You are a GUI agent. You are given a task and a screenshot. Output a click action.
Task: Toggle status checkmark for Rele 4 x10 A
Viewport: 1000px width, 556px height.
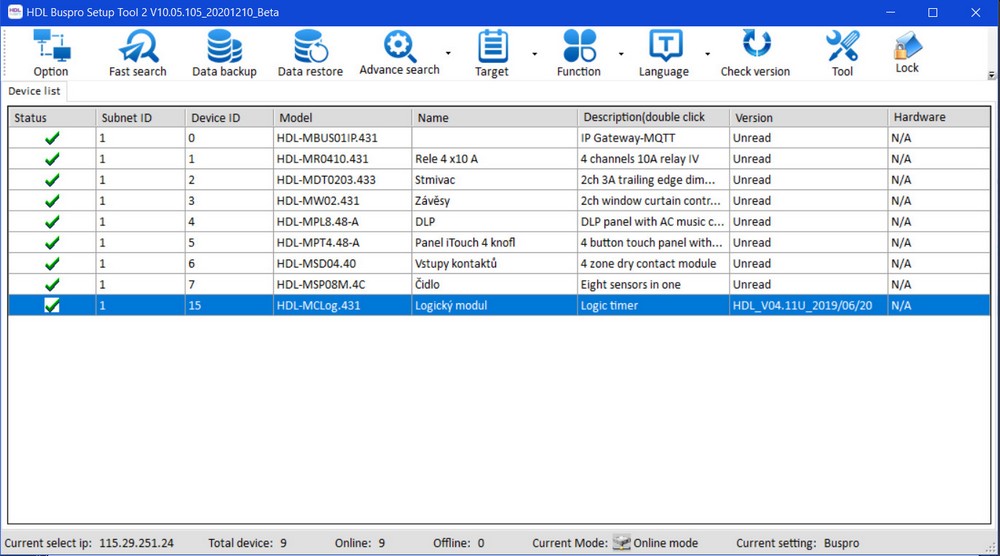click(x=52, y=159)
